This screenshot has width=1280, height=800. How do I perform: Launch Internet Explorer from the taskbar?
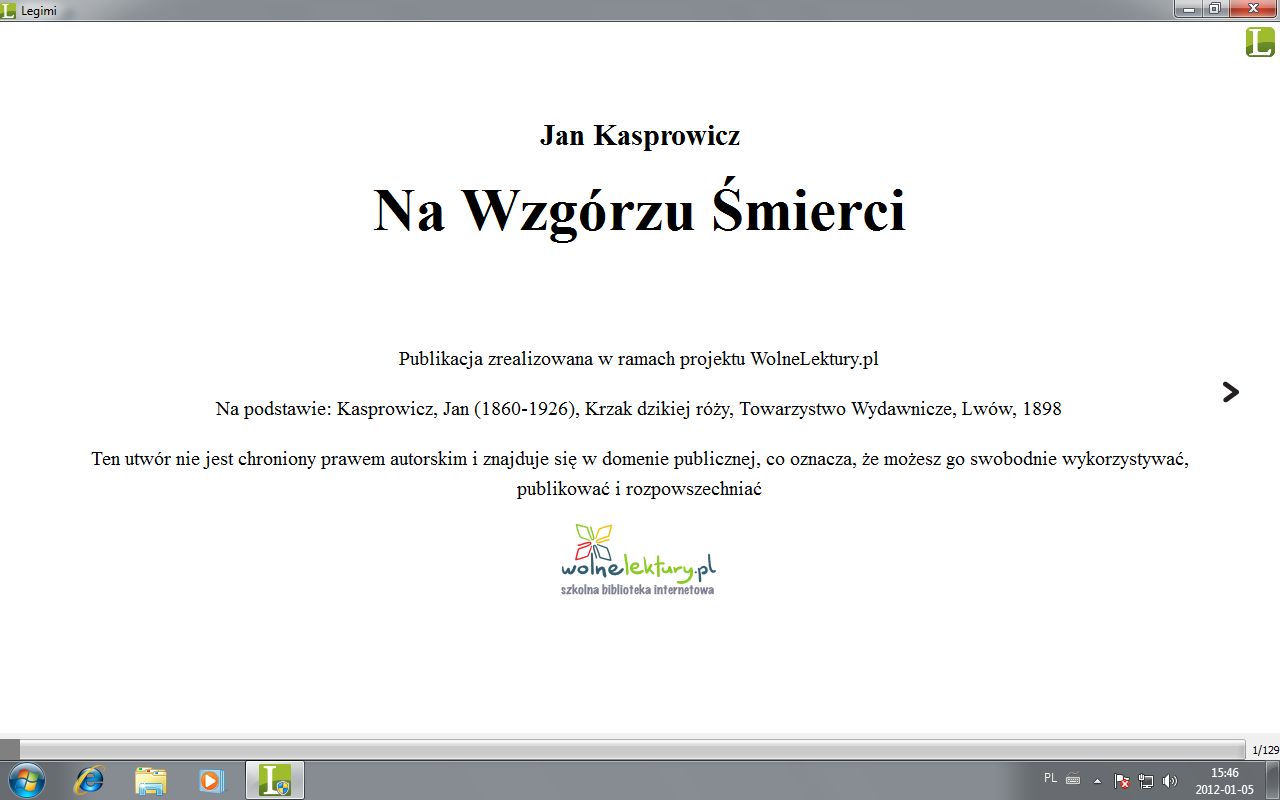(x=89, y=780)
